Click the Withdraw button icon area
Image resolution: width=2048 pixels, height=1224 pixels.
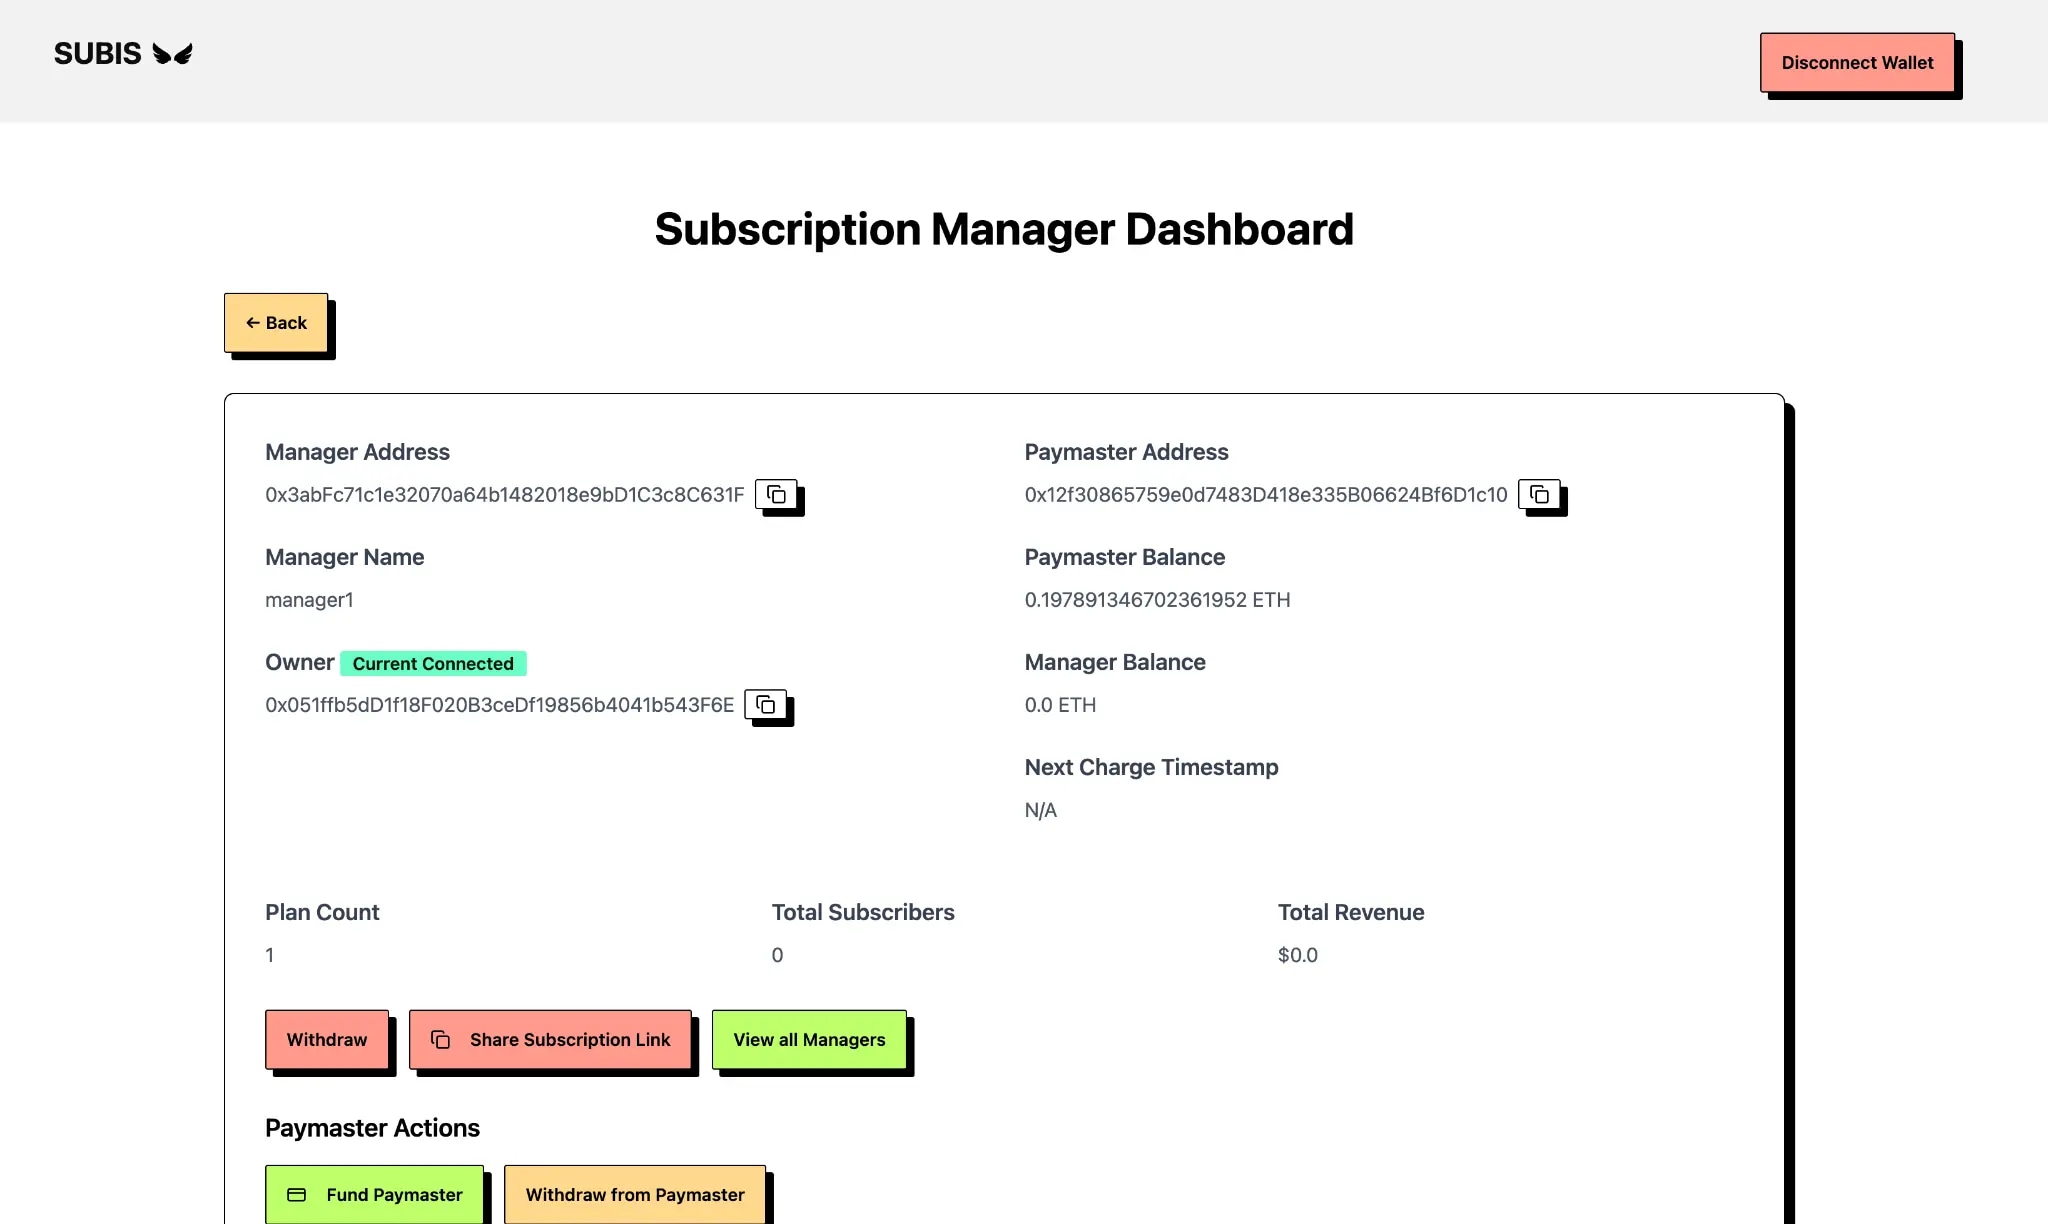point(326,1039)
